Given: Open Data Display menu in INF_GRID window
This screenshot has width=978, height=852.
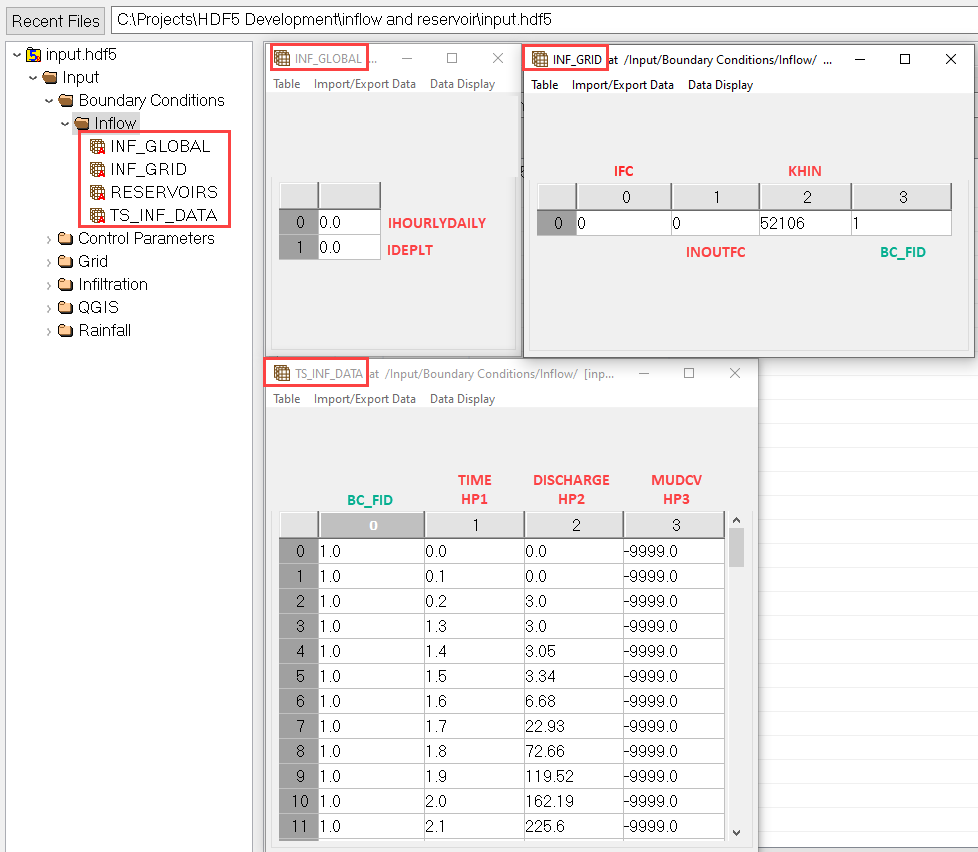Looking at the screenshot, I should (720, 85).
